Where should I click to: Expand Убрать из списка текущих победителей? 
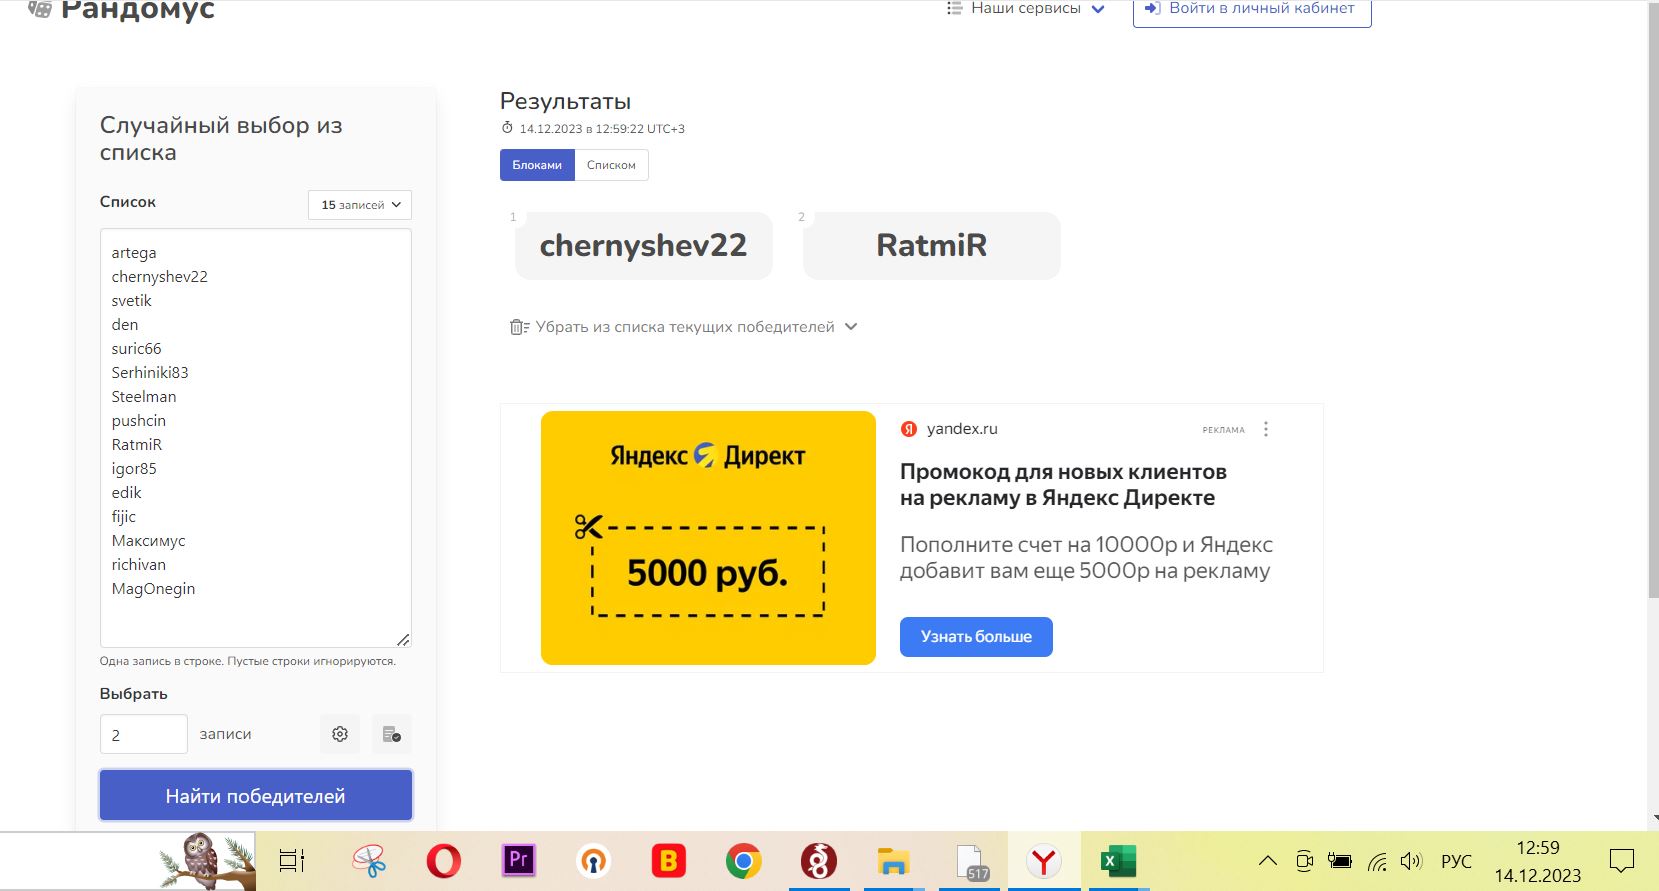click(684, 327)
